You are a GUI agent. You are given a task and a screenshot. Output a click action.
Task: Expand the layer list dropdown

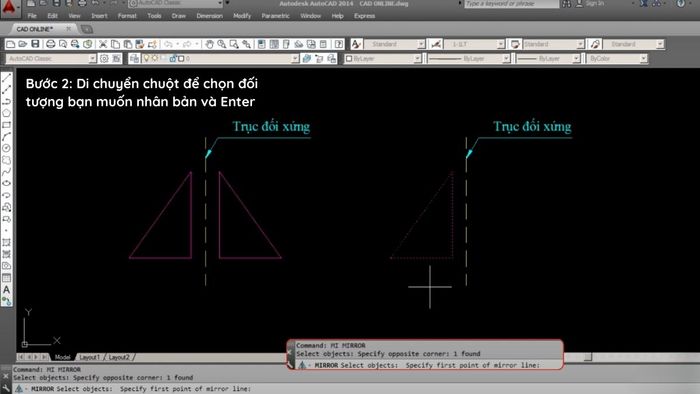tap(295, 58)
